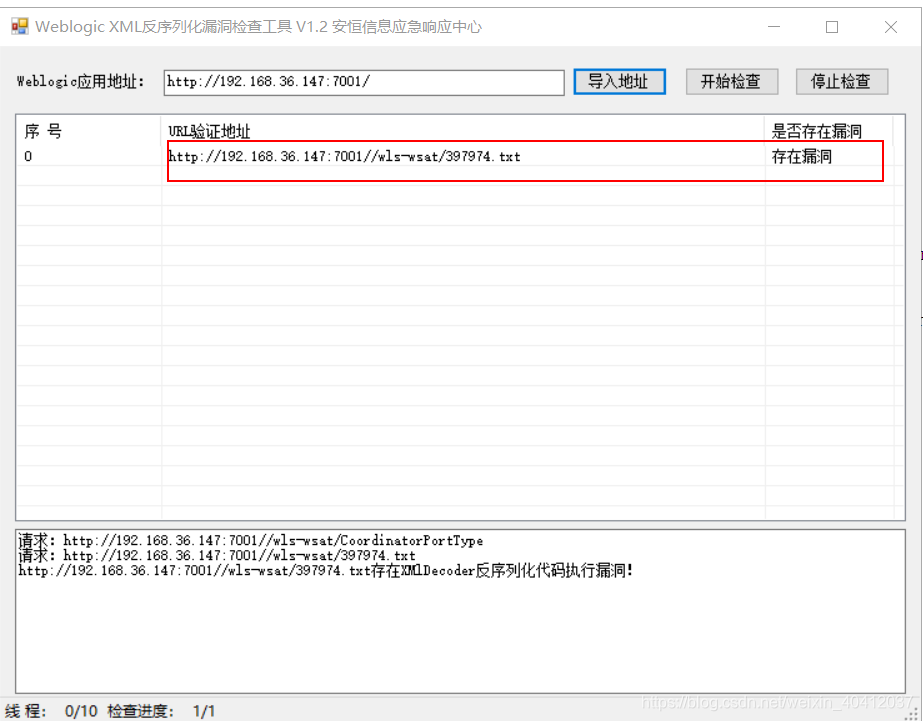Click the 导入地址 button to import addresses
Image resolution: width=923 pixels, height=721 pixels.
tap(619, 82)
